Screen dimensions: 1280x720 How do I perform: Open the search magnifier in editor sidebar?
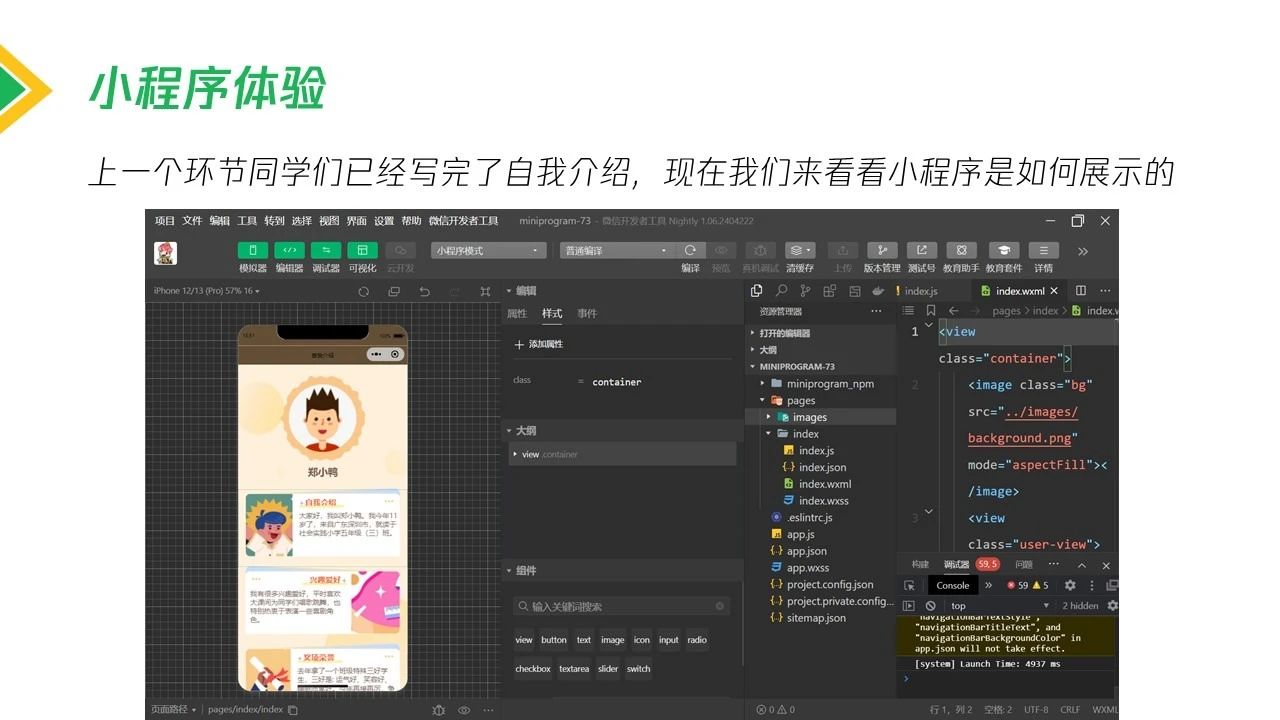pos(781,291)
